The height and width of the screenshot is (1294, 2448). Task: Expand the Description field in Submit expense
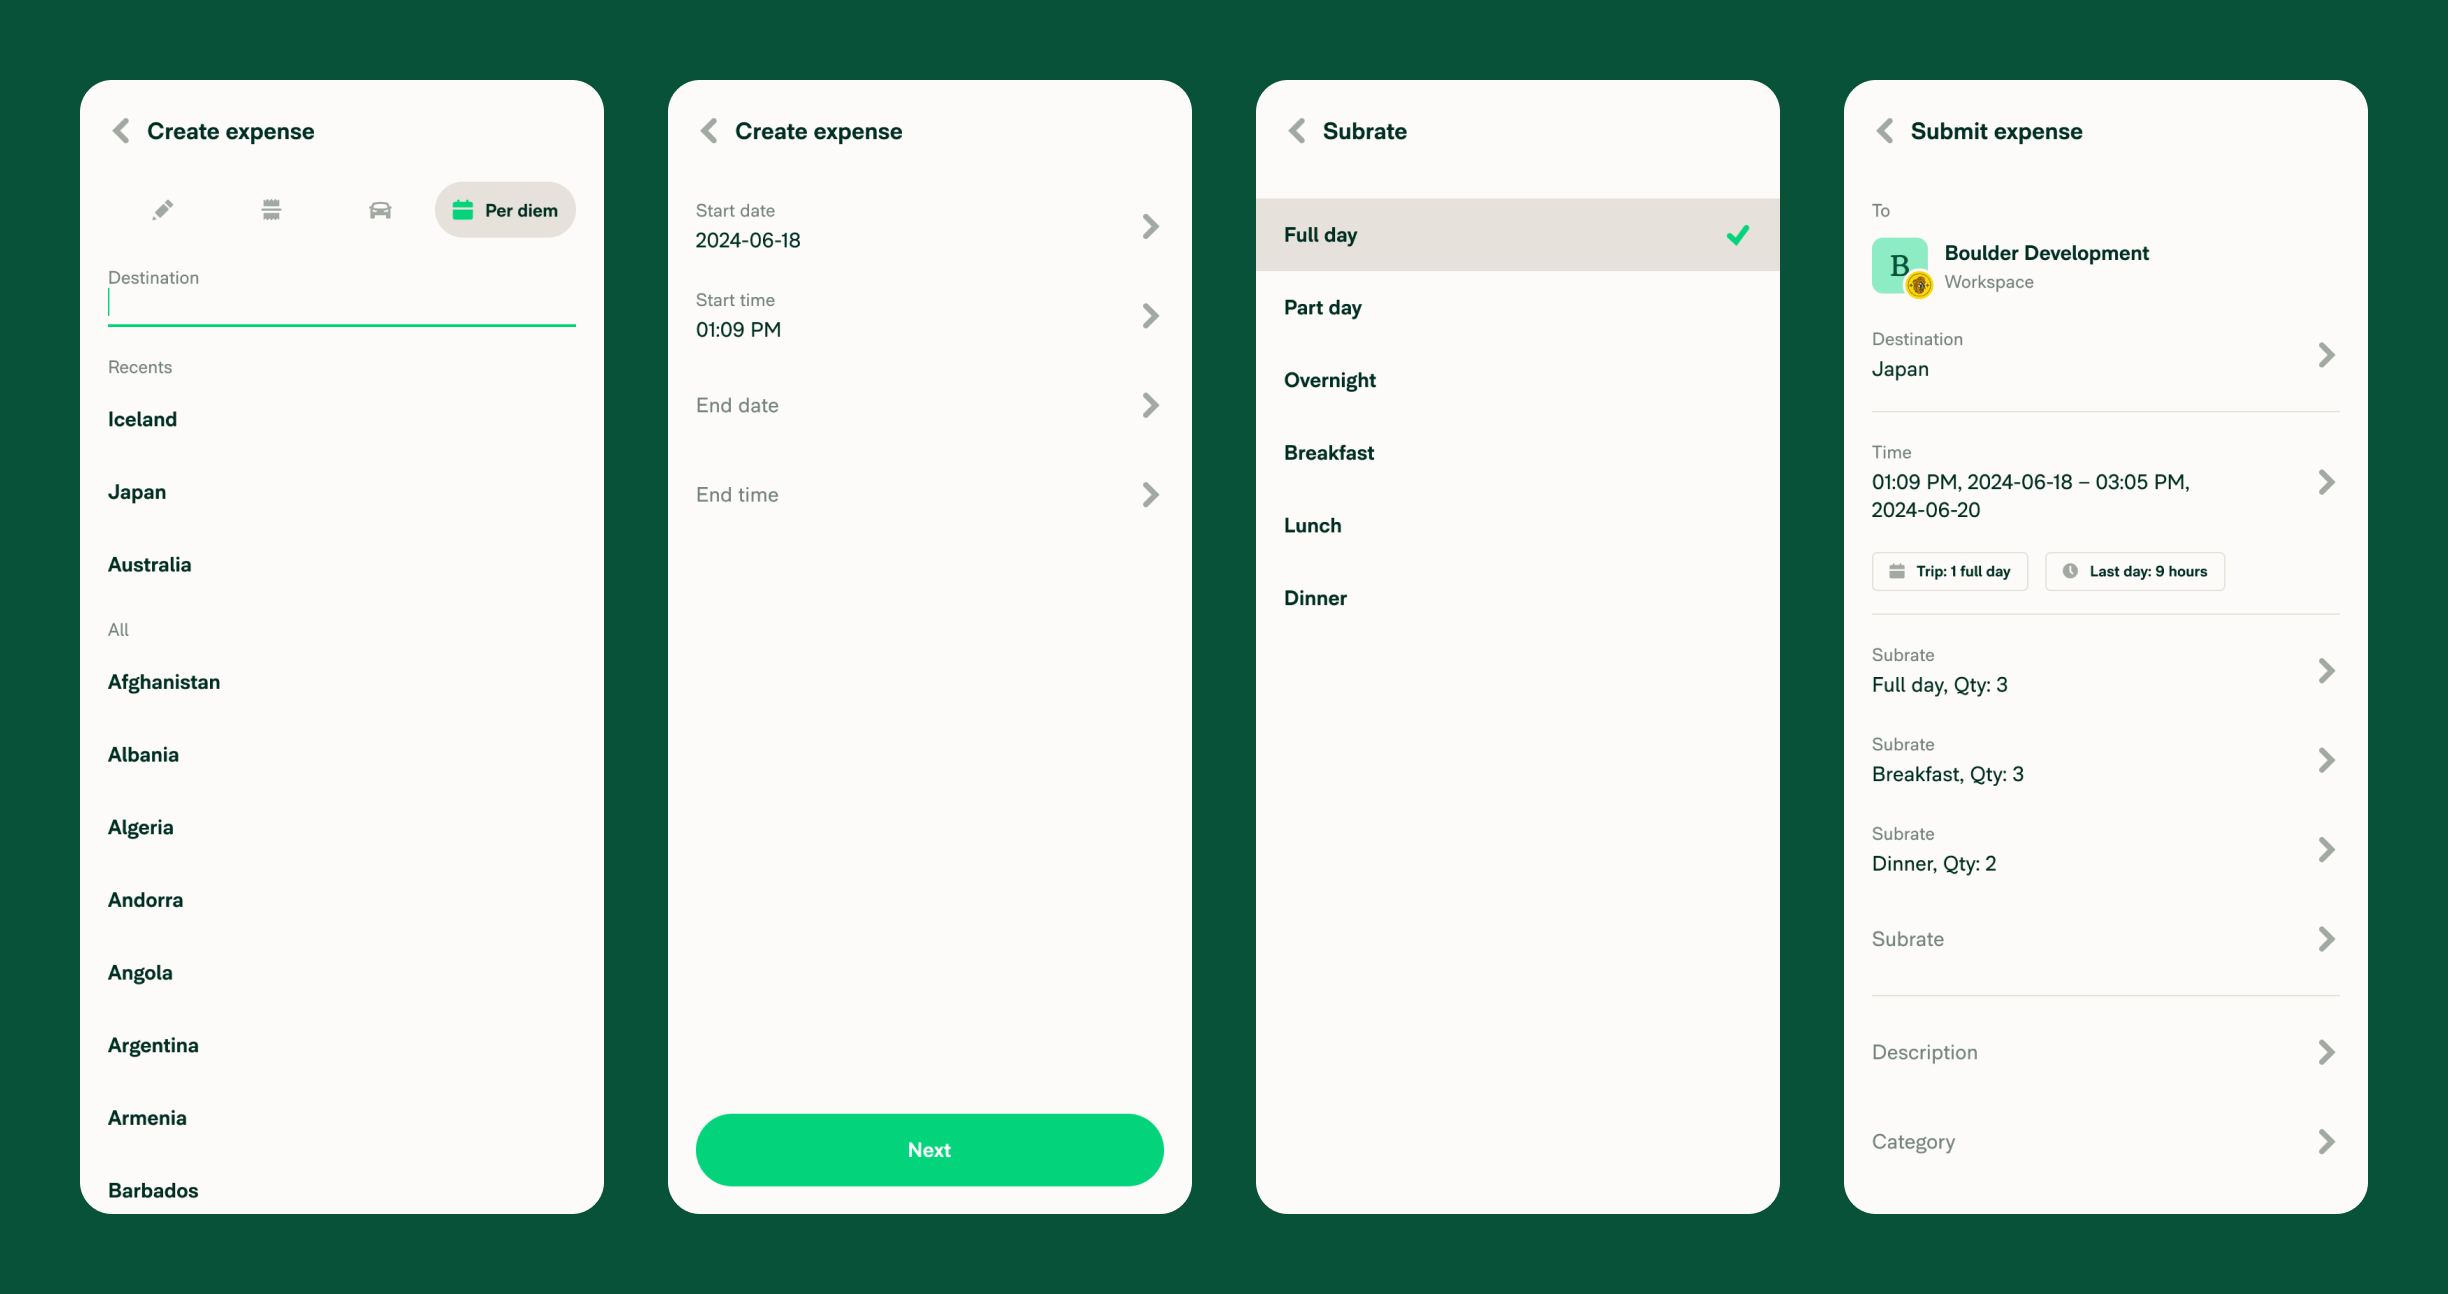tap(2103, 1049)
